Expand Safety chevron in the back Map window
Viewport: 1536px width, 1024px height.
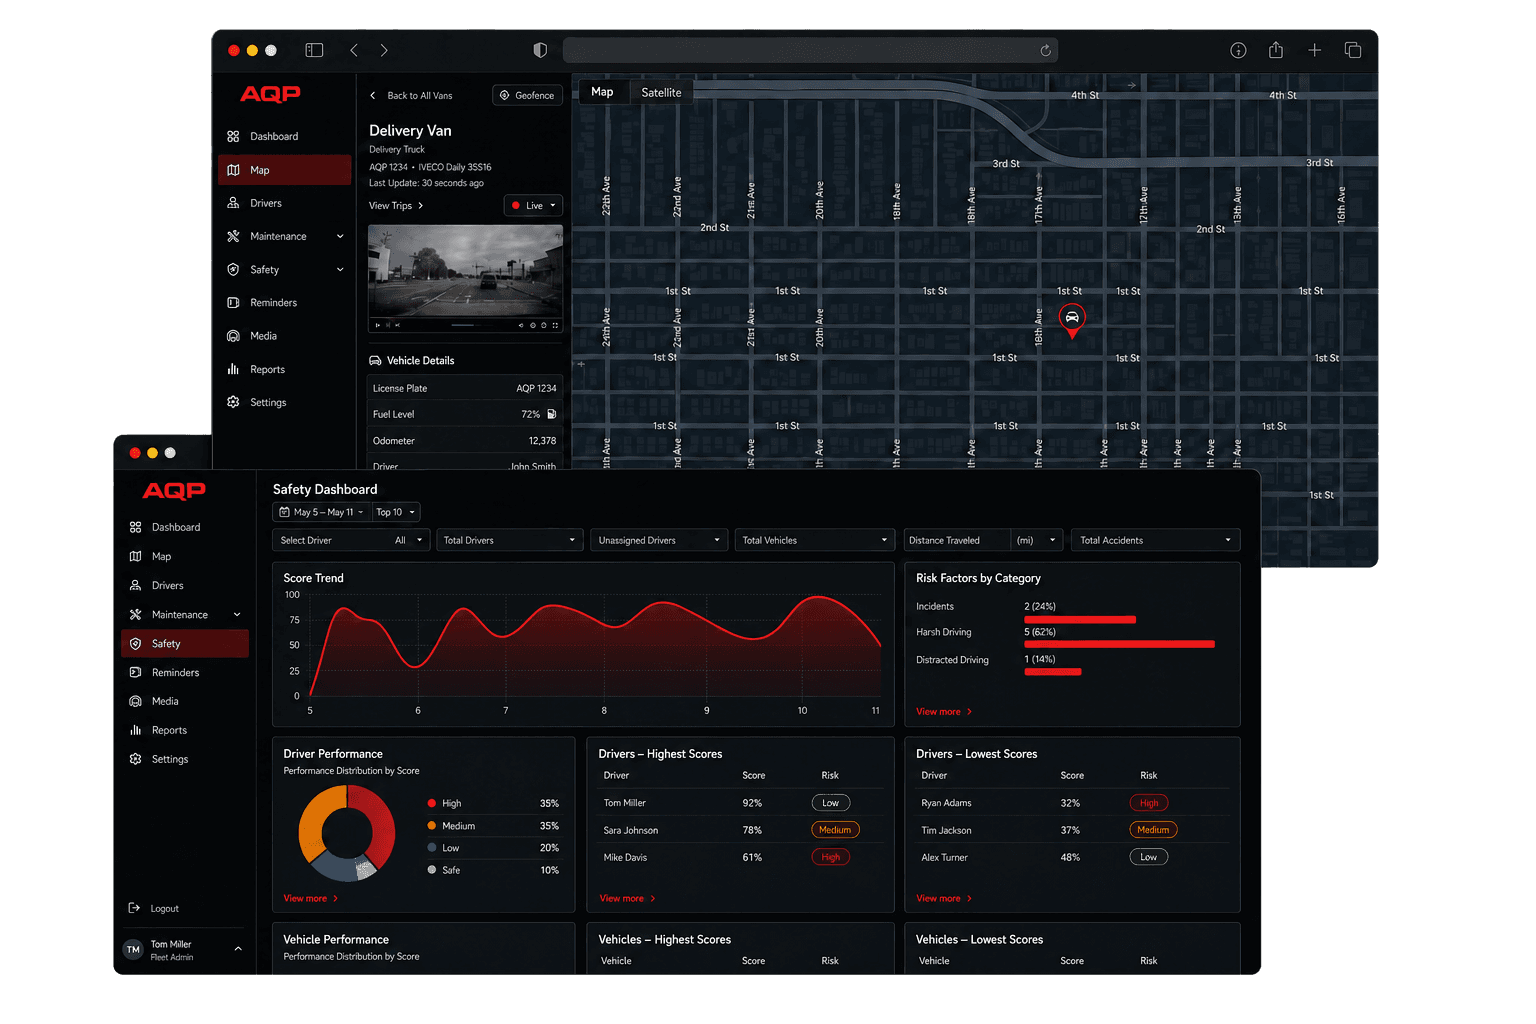tap(340, 270)
